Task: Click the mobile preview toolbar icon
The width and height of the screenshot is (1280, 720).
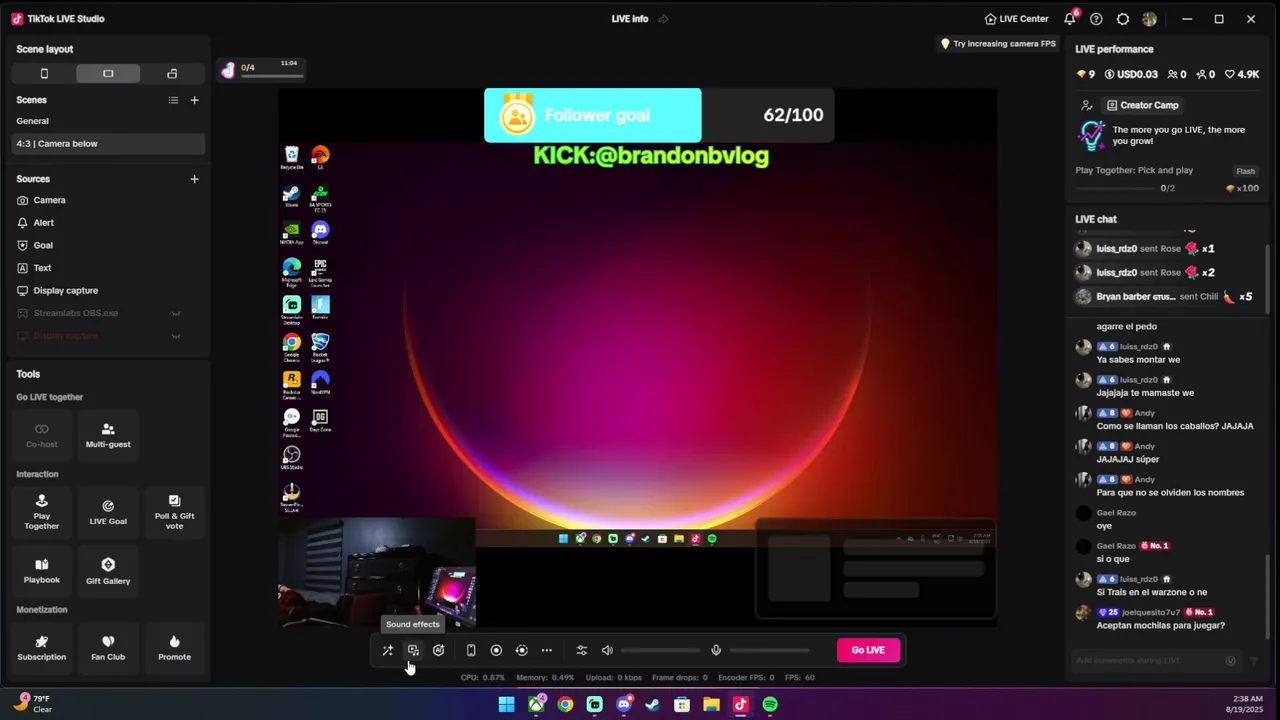Action: click(471, 650)
